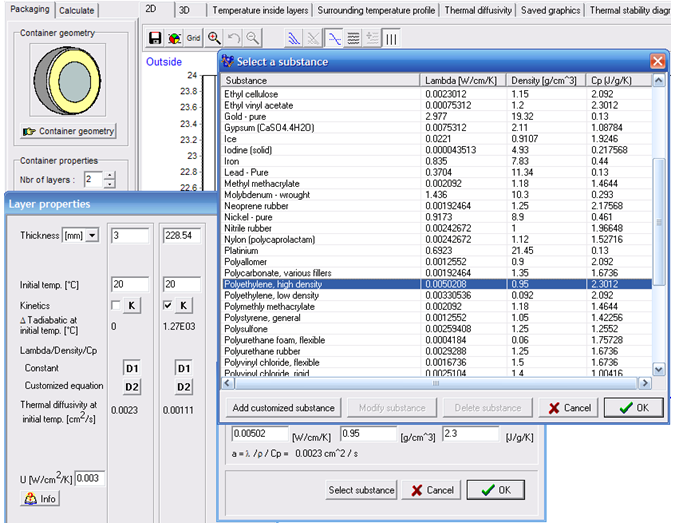
Task: Click the lambda value field 0.00502
Action: tap(260, 434)
